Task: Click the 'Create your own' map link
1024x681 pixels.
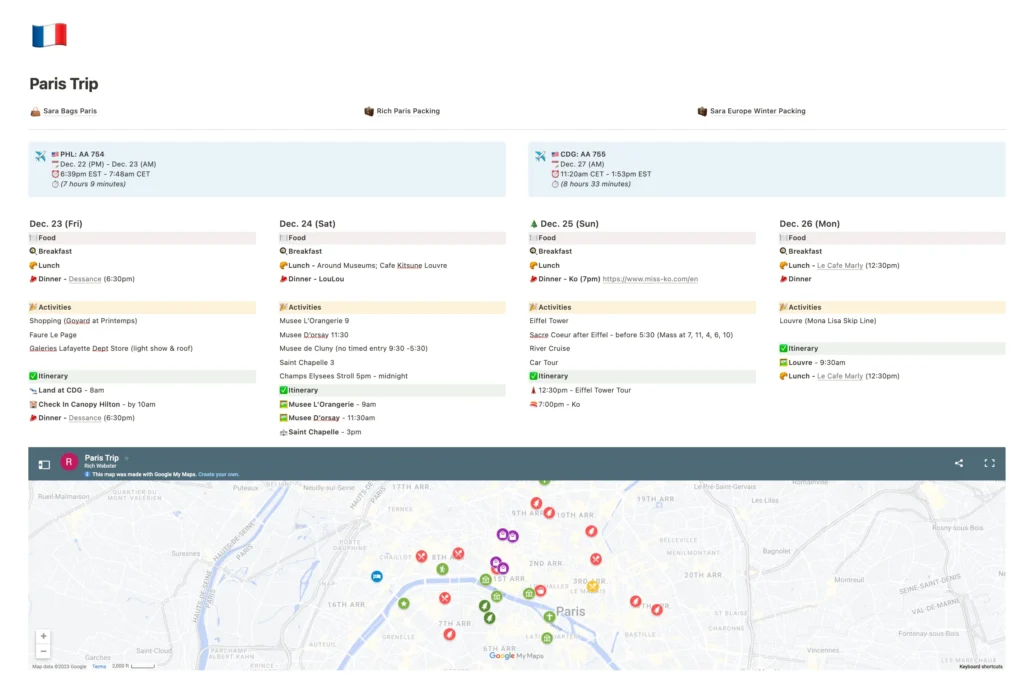Action: pyautogui.click(x=219, y=475)
